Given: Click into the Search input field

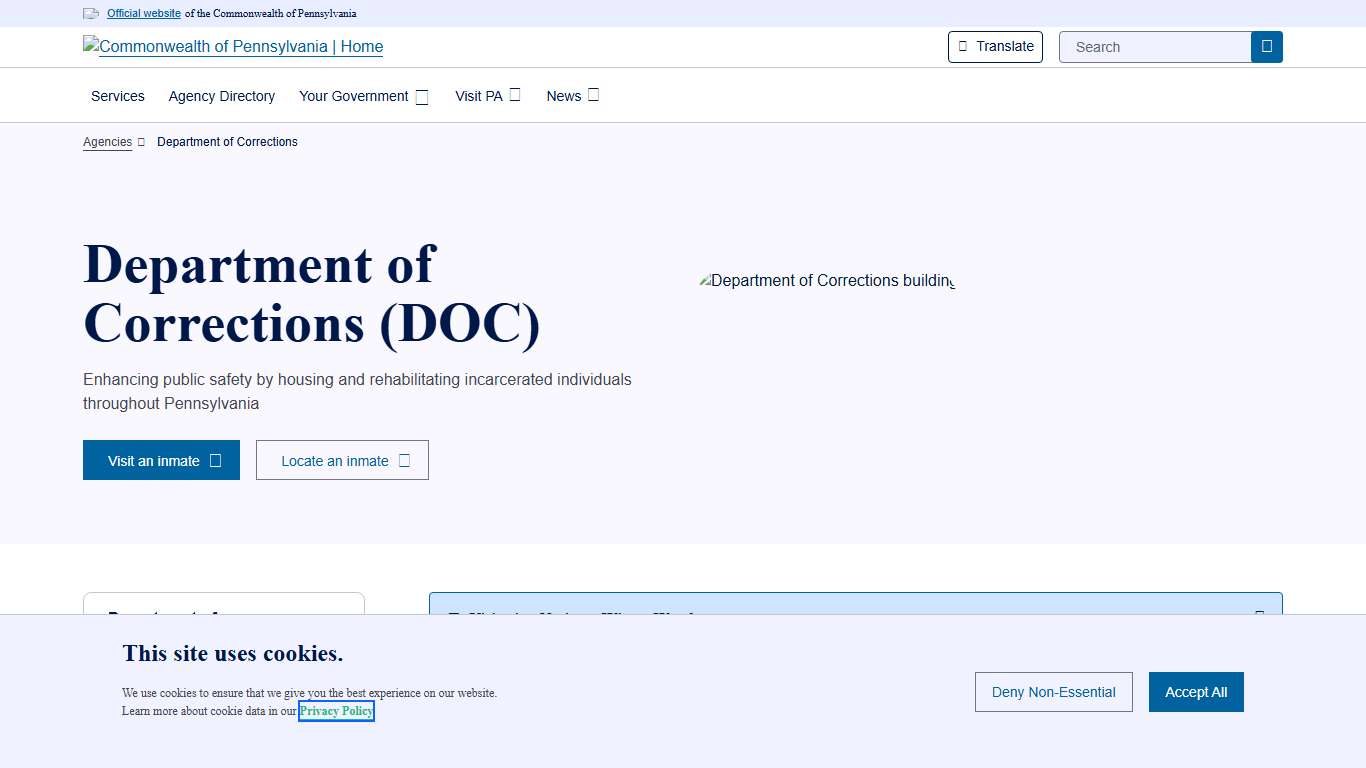Looking at the screenshot, I should [1155, 47].
